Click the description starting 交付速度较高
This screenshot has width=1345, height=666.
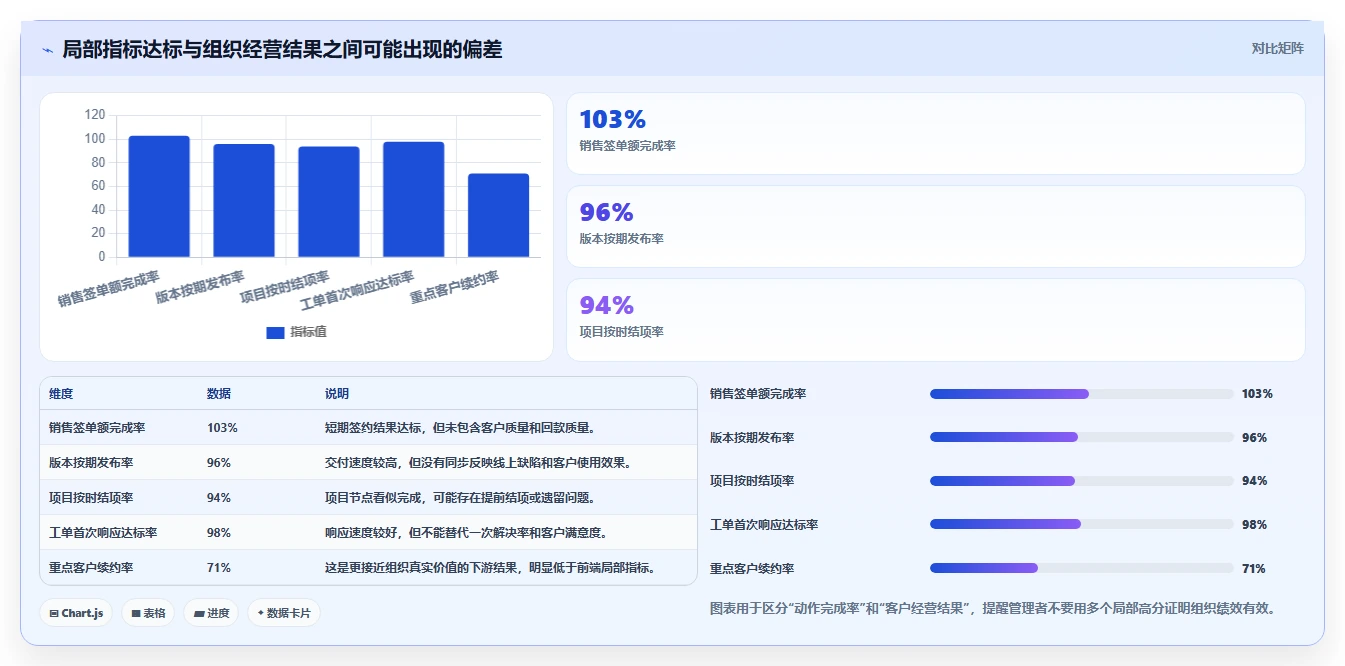pyautogui.click(x=479, y=463)
